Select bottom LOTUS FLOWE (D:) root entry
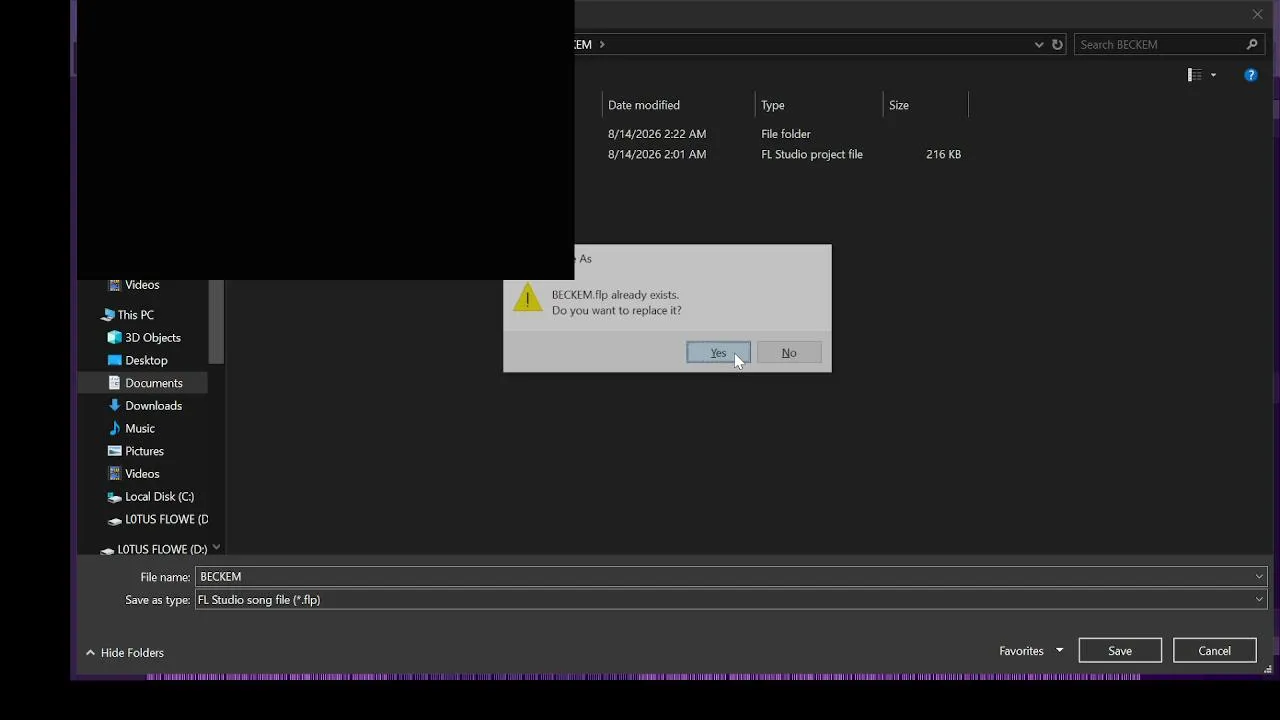 (x=162, y=549)
